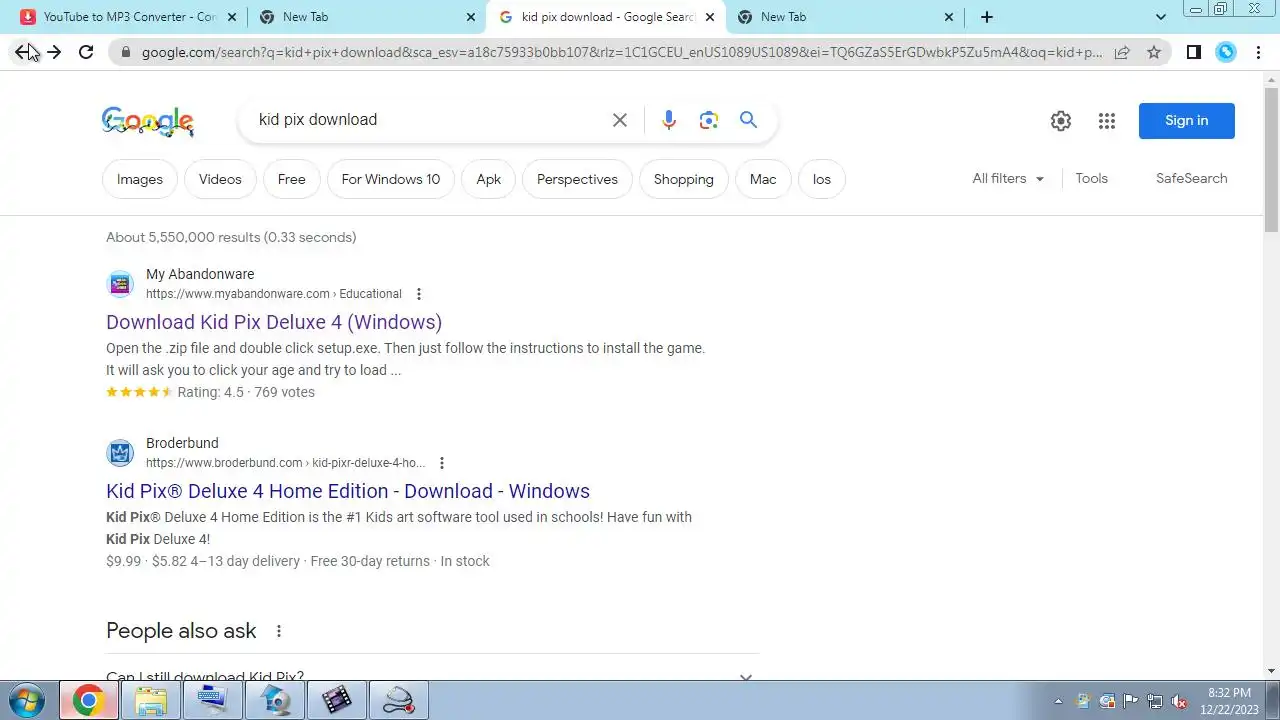This screenshot has height=720, width=1280.
Task: Open options for Broderbund result
Action: 442,463
